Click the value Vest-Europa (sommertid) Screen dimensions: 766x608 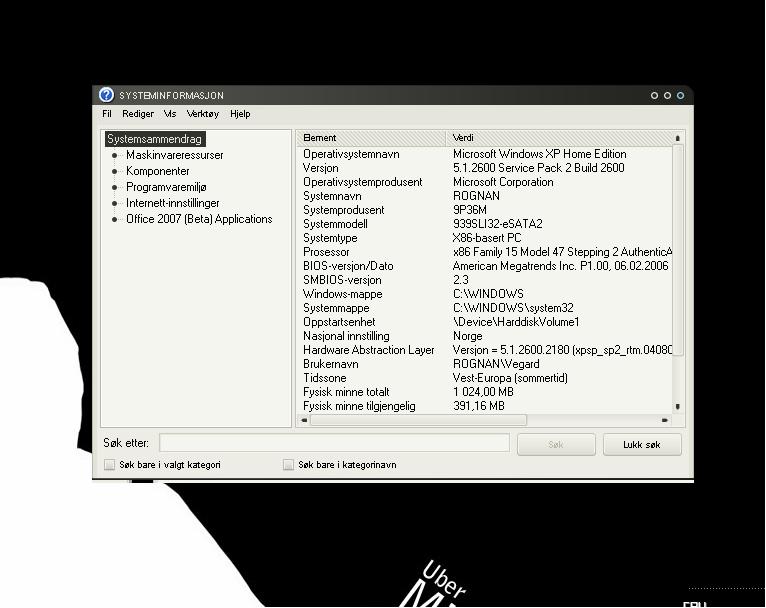tap(510, 378)
